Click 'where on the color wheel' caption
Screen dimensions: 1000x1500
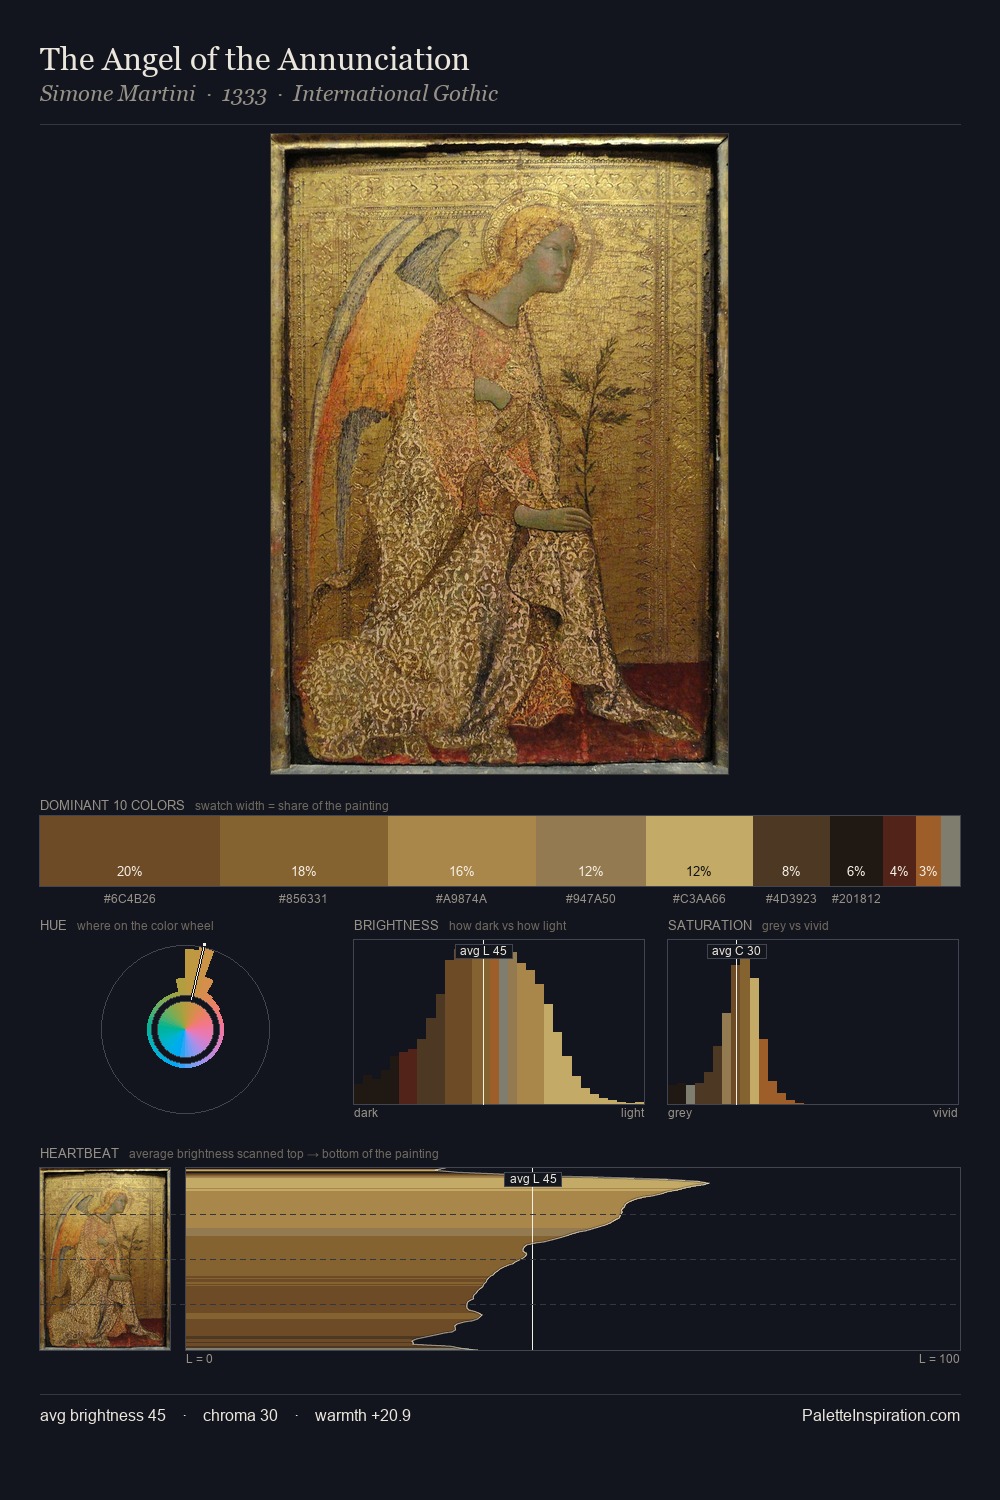[145, 926]
